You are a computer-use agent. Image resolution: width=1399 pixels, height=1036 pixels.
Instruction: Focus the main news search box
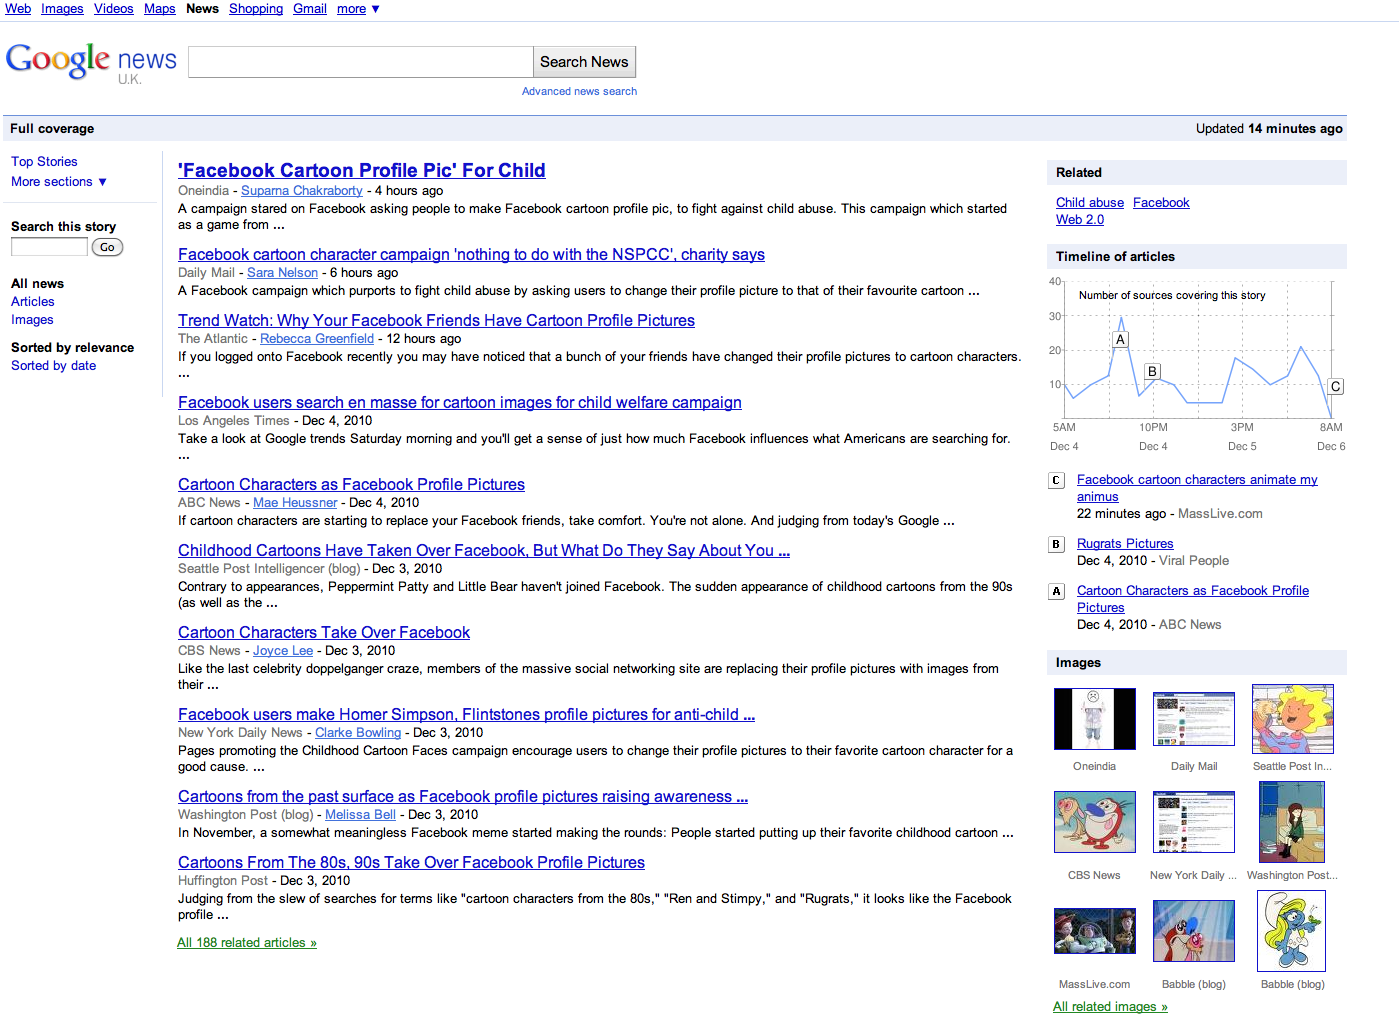[x=360, y=62]
